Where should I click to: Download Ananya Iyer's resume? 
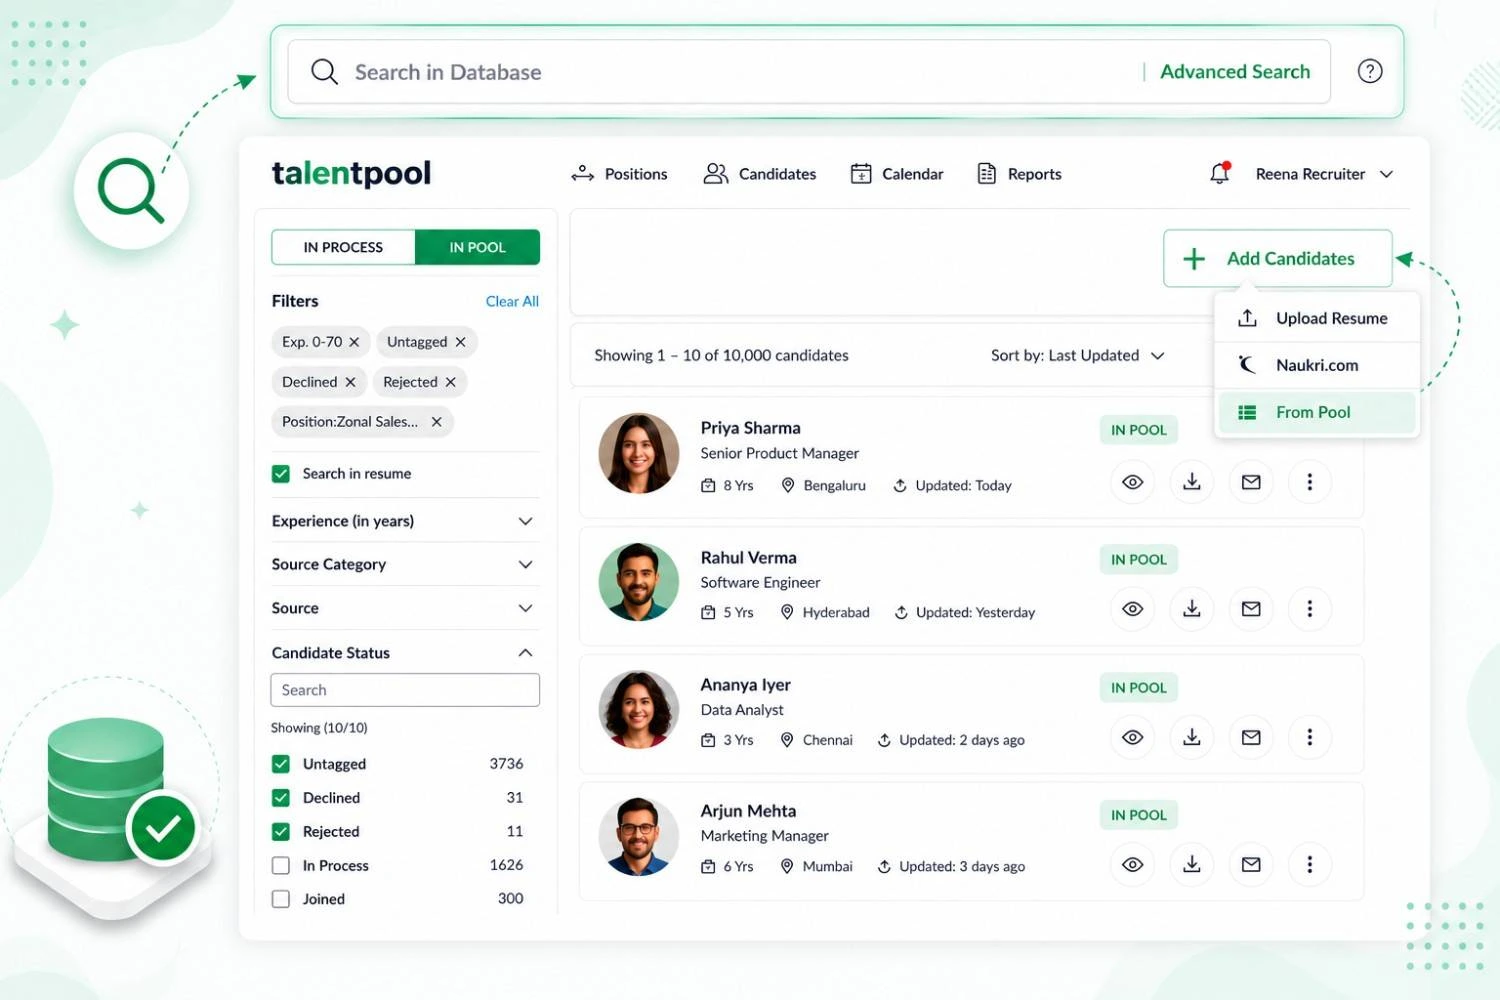pos(1192,737)
